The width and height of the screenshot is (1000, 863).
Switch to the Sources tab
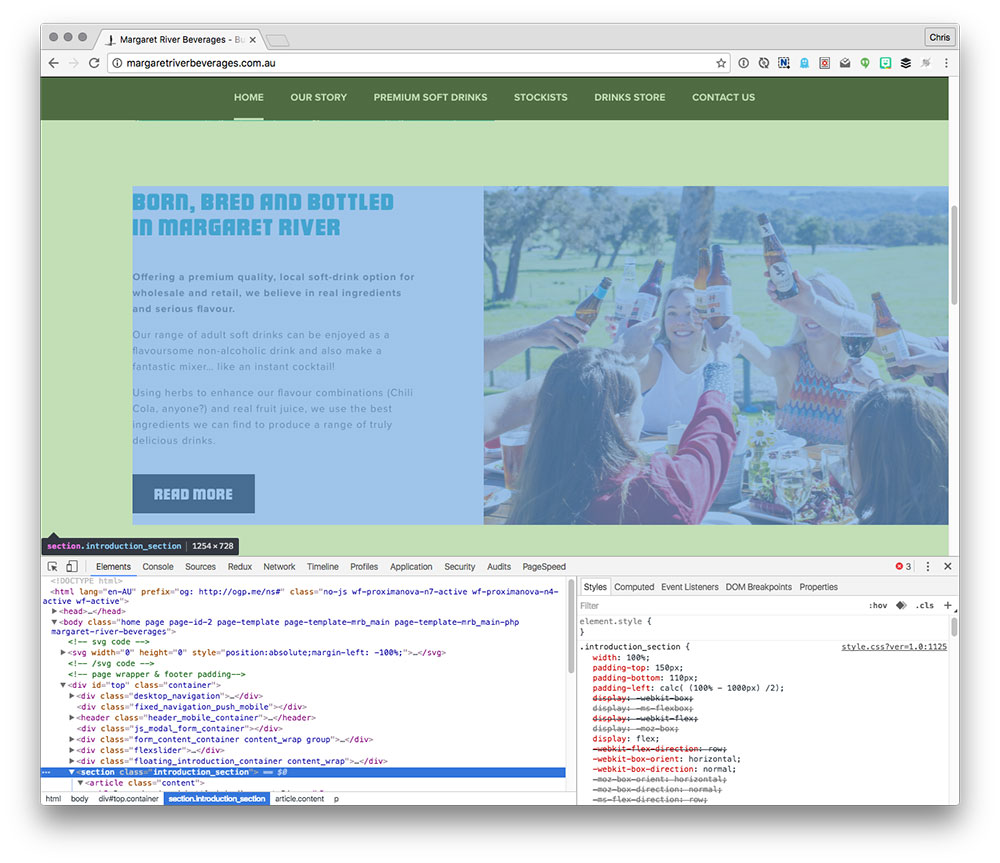click(x=200, y=566)
